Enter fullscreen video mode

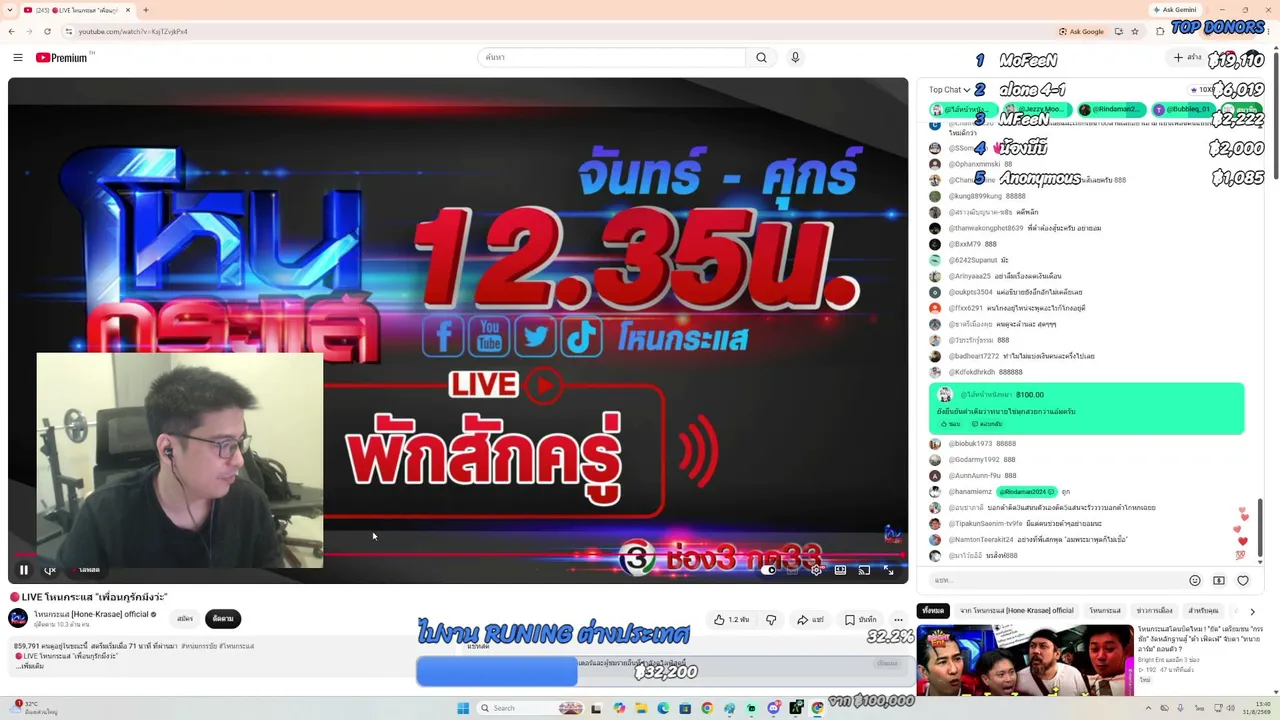coord(888,570)
